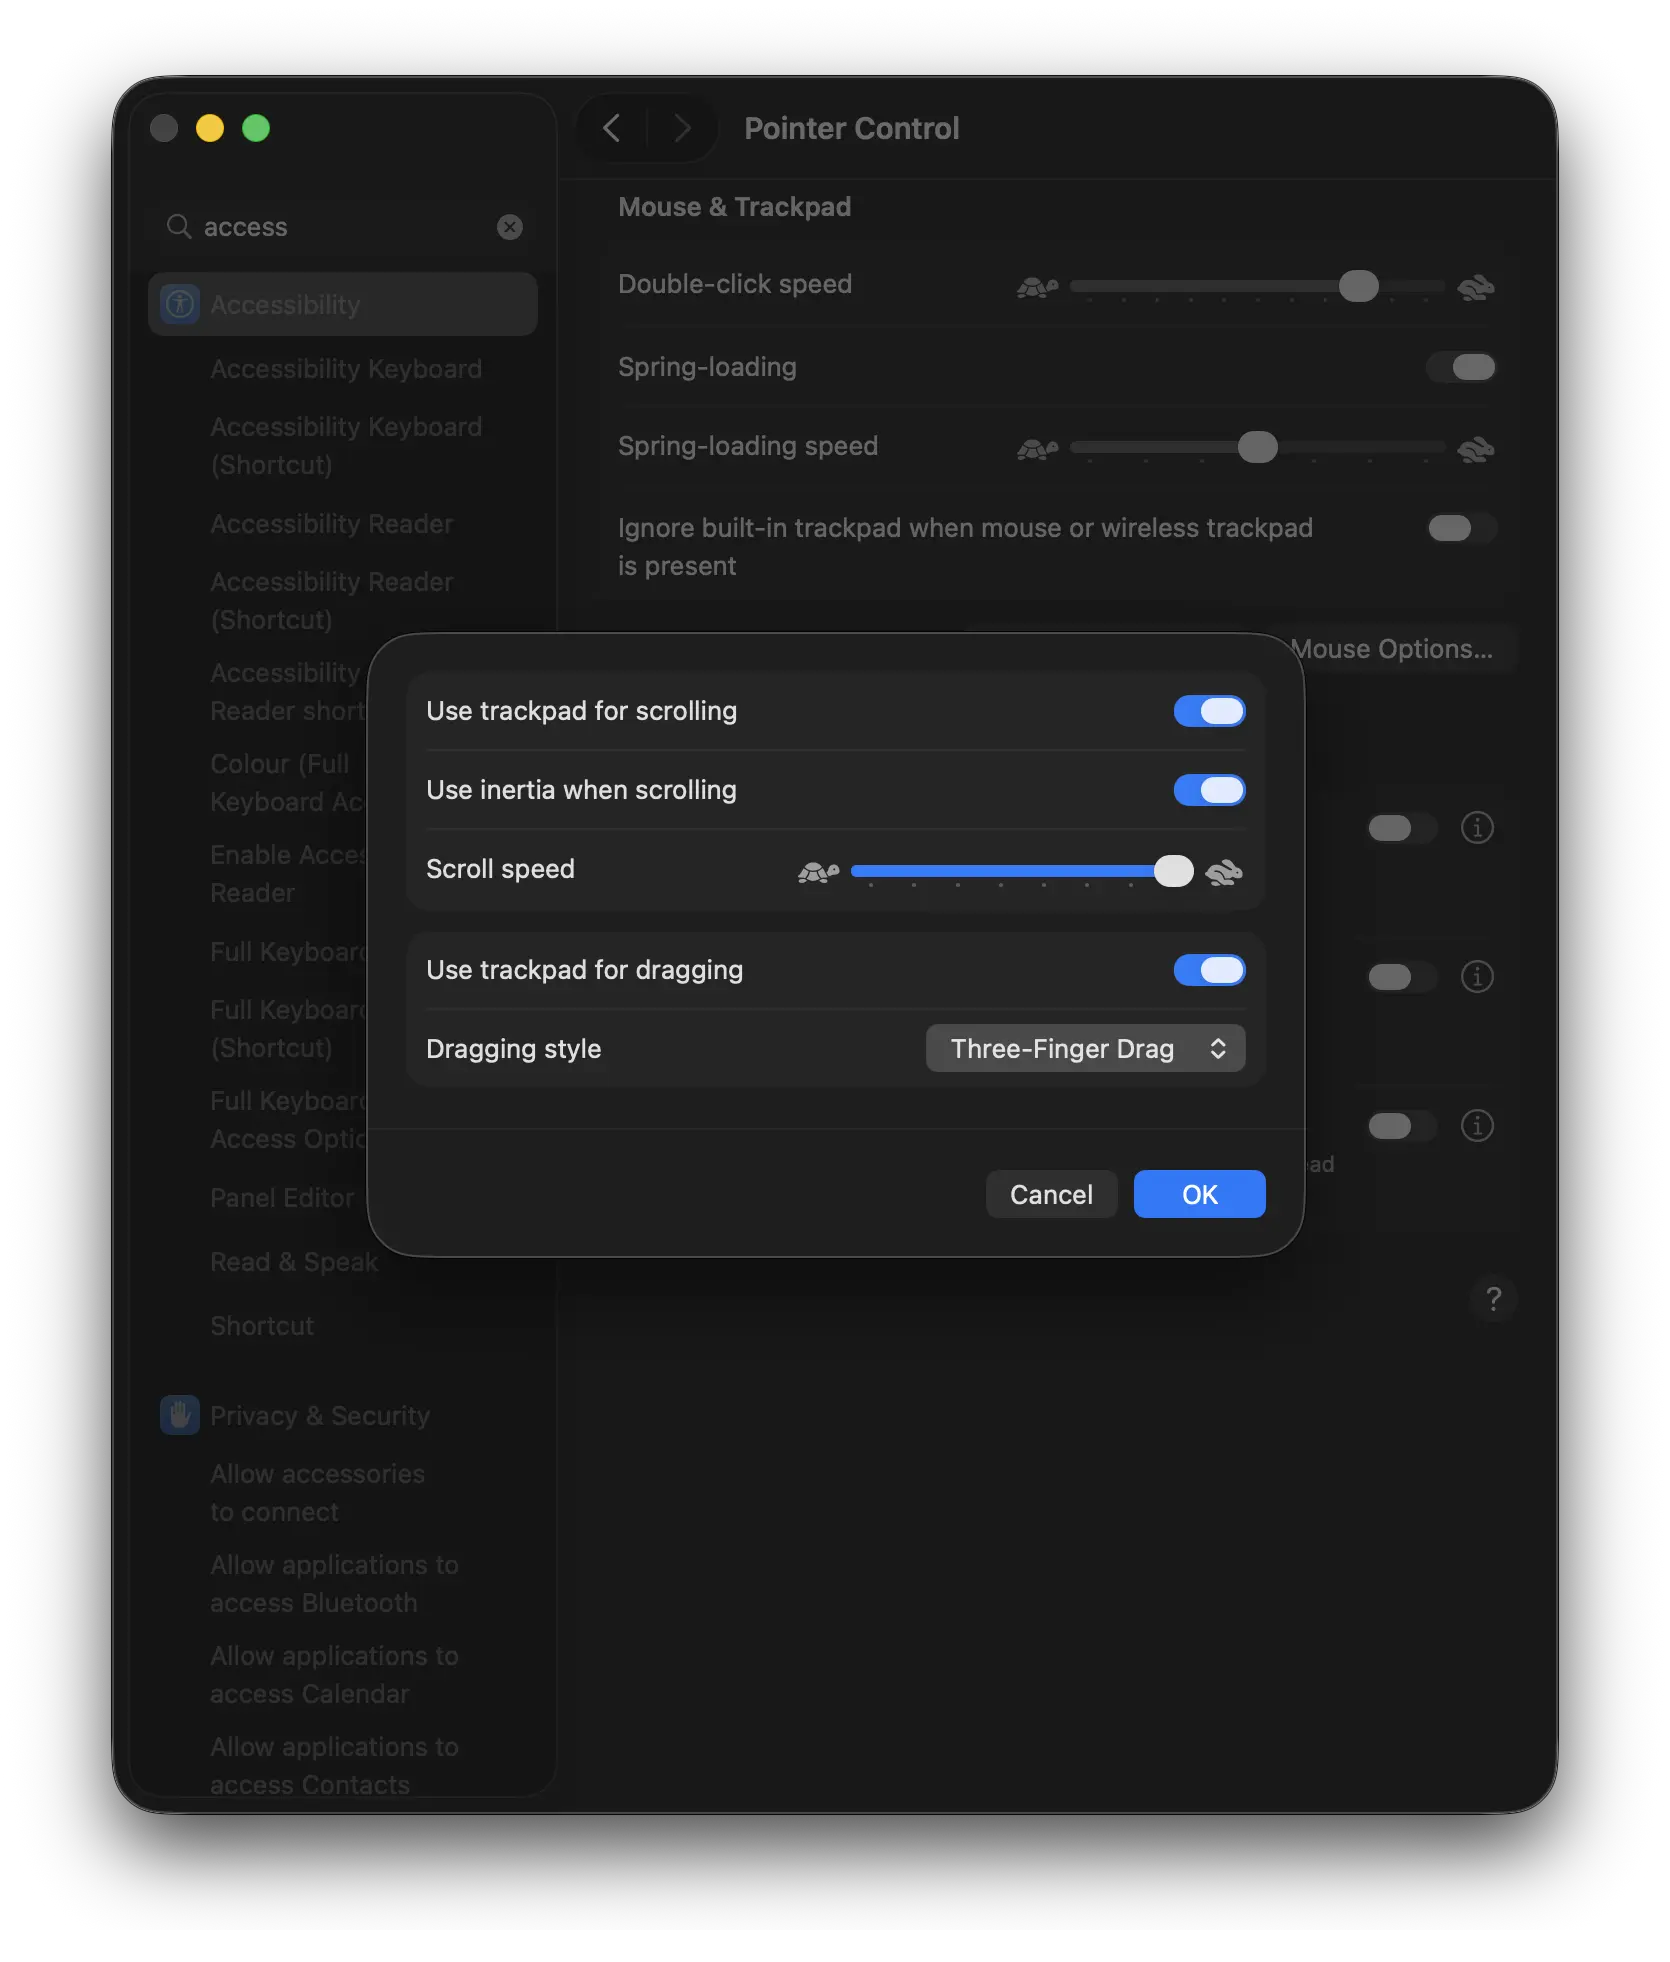Select Allow accessories to connect
This screenshot has width=1670, height=1962.
317,1493
